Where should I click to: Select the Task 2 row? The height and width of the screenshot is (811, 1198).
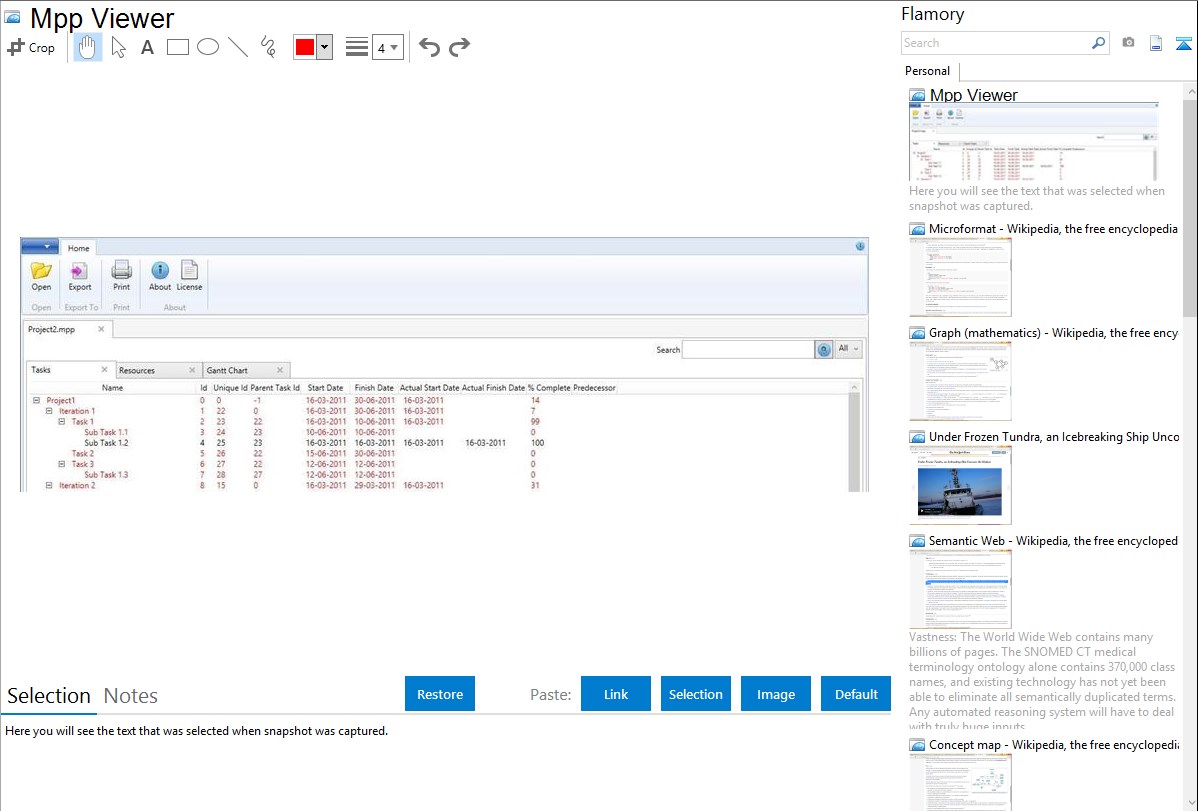(439, 453)
